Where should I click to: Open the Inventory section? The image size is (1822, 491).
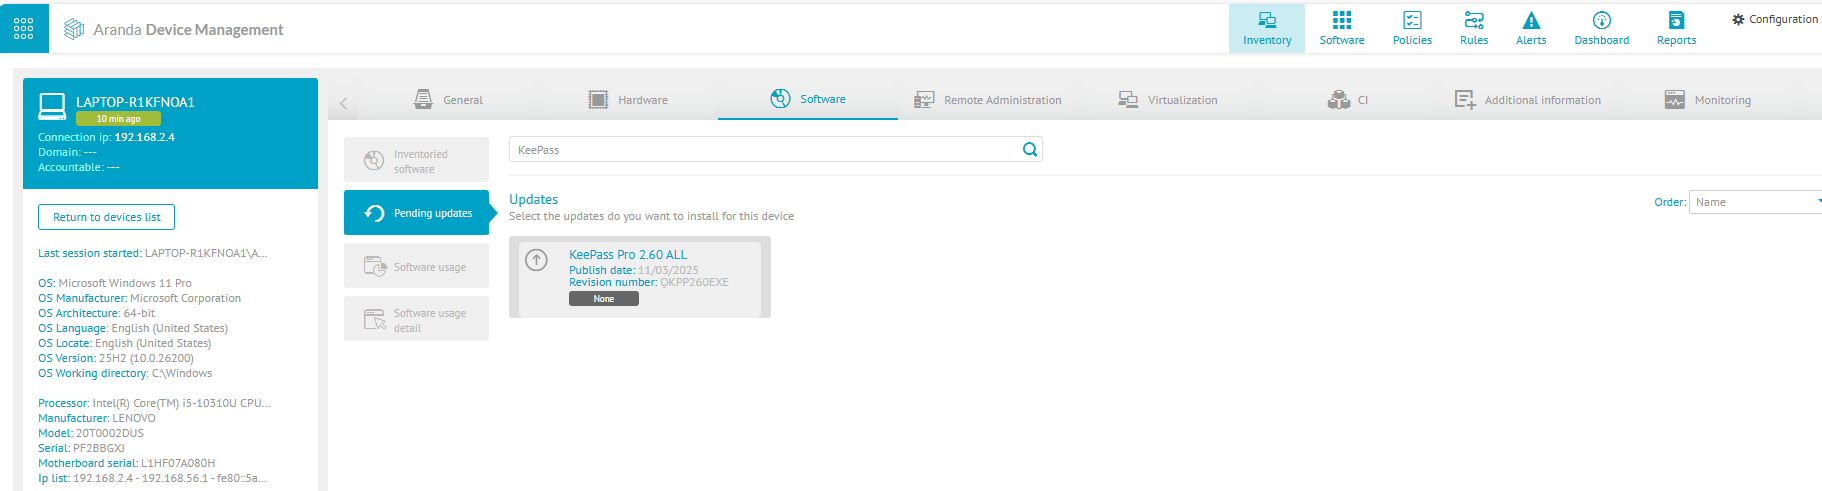pyautogui.click(x=1266, y=29)
